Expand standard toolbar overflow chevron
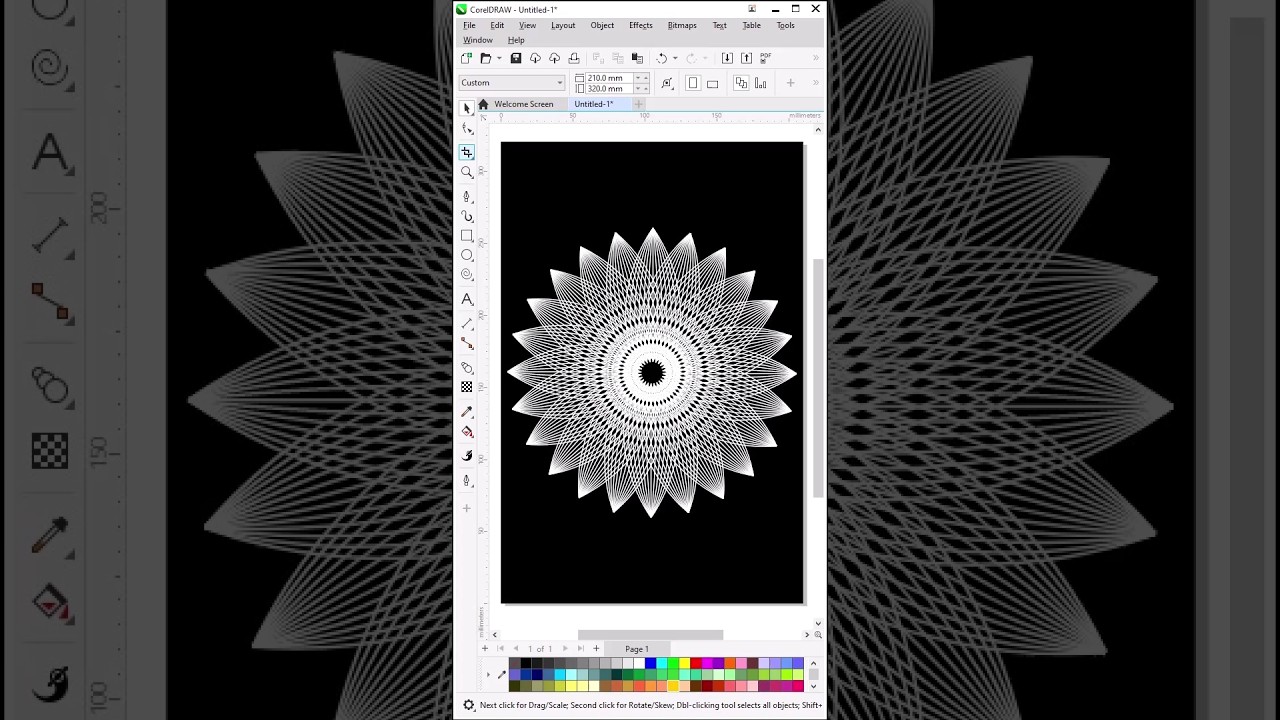The width and height of the screenshot is (1280, 720). (x=815, y=59)
